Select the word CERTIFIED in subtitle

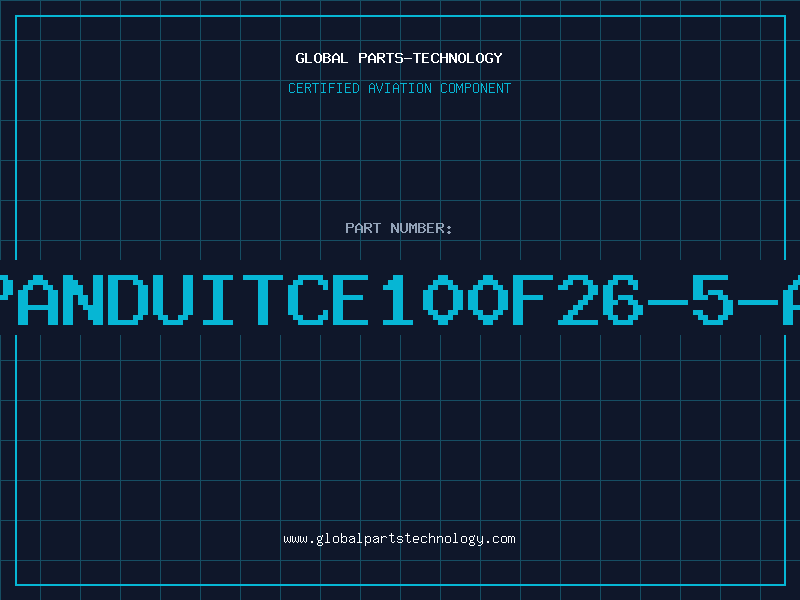pyautogui.click(x=324, y=88)
